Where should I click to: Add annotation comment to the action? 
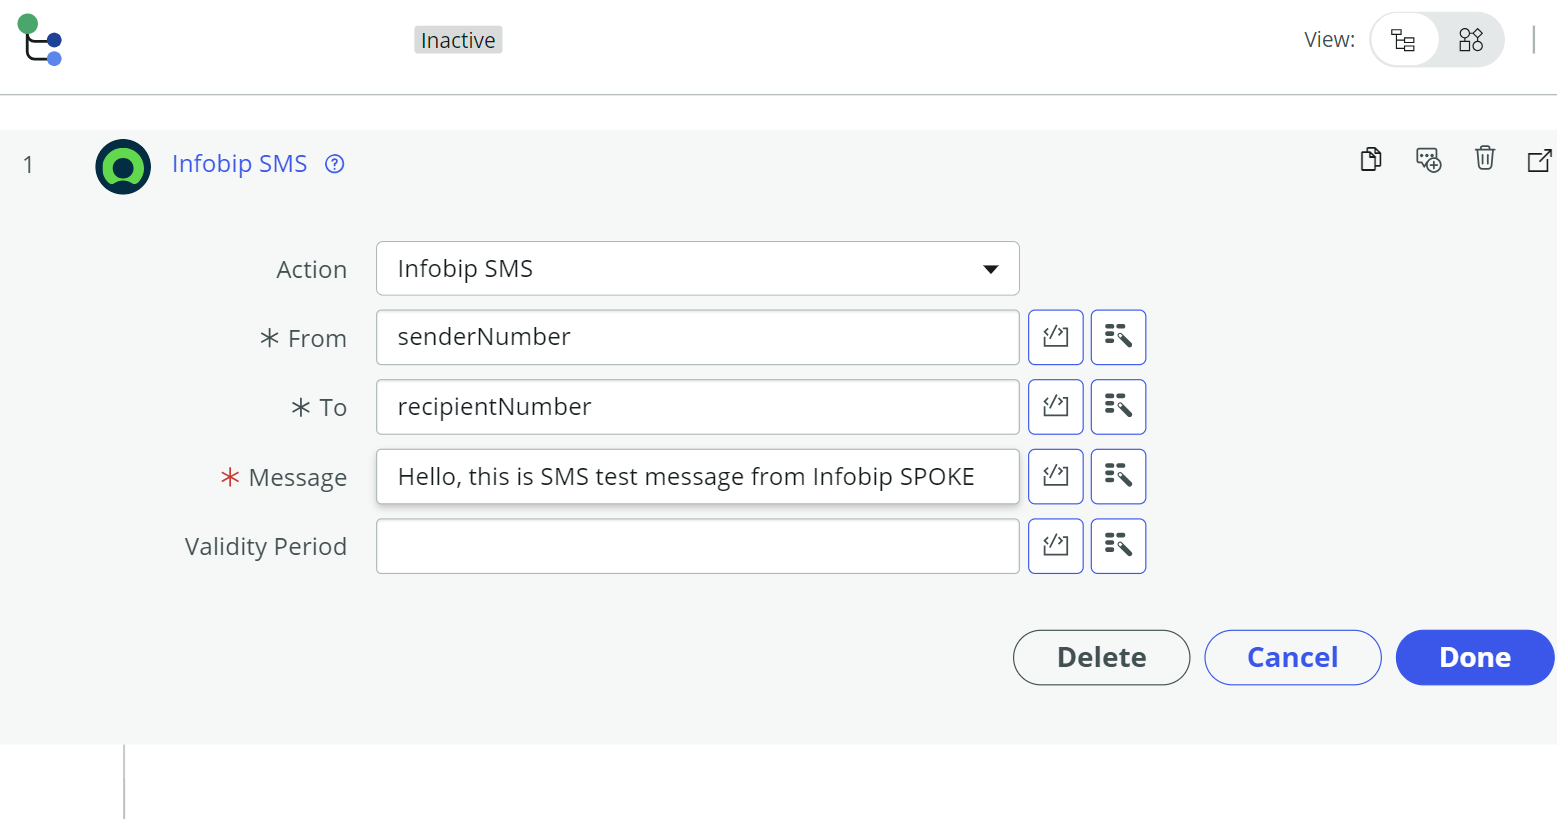pos(1428,159)
